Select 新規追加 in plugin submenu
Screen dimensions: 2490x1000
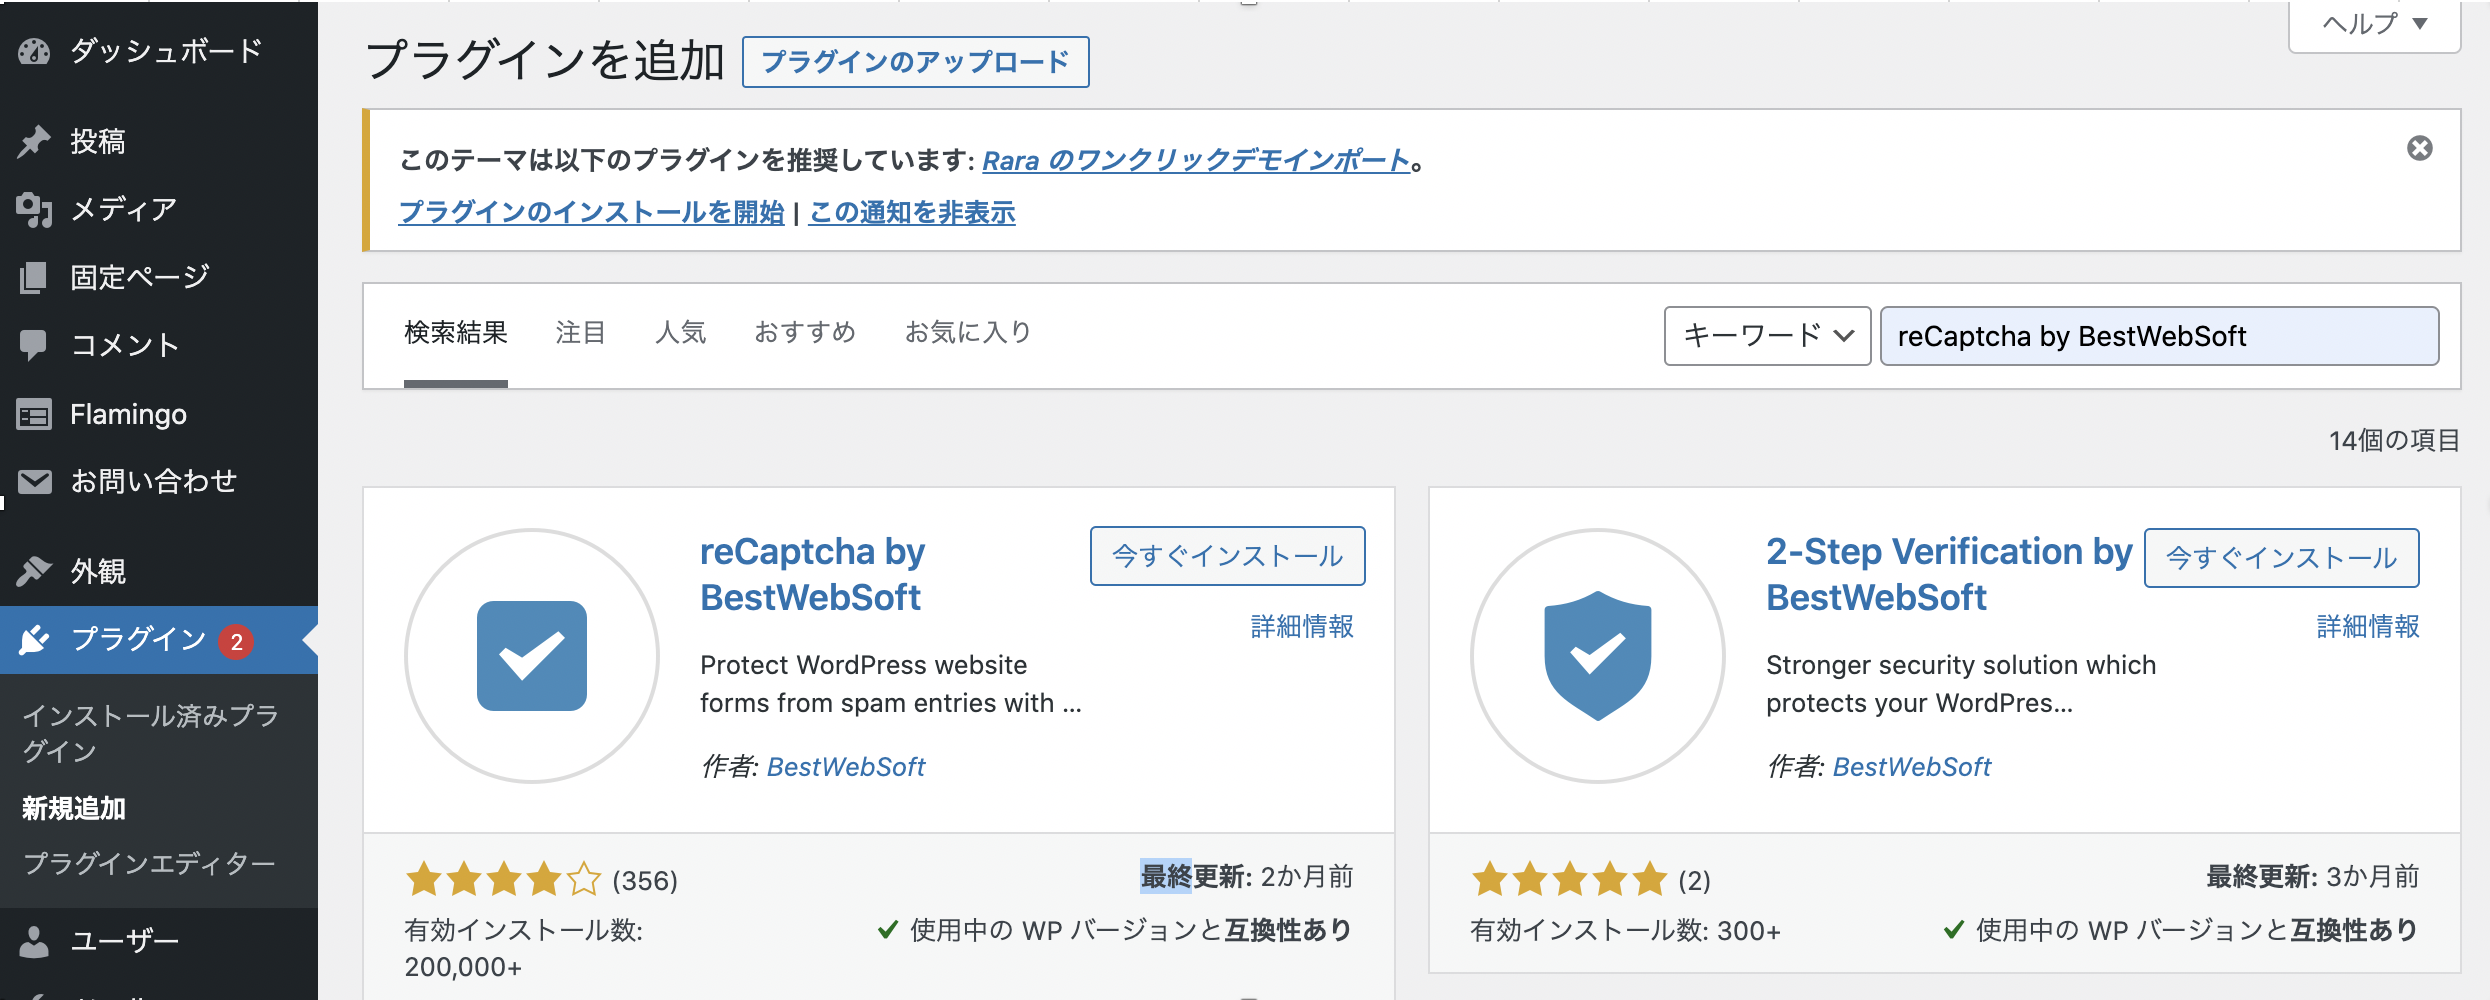coord(74,808)
